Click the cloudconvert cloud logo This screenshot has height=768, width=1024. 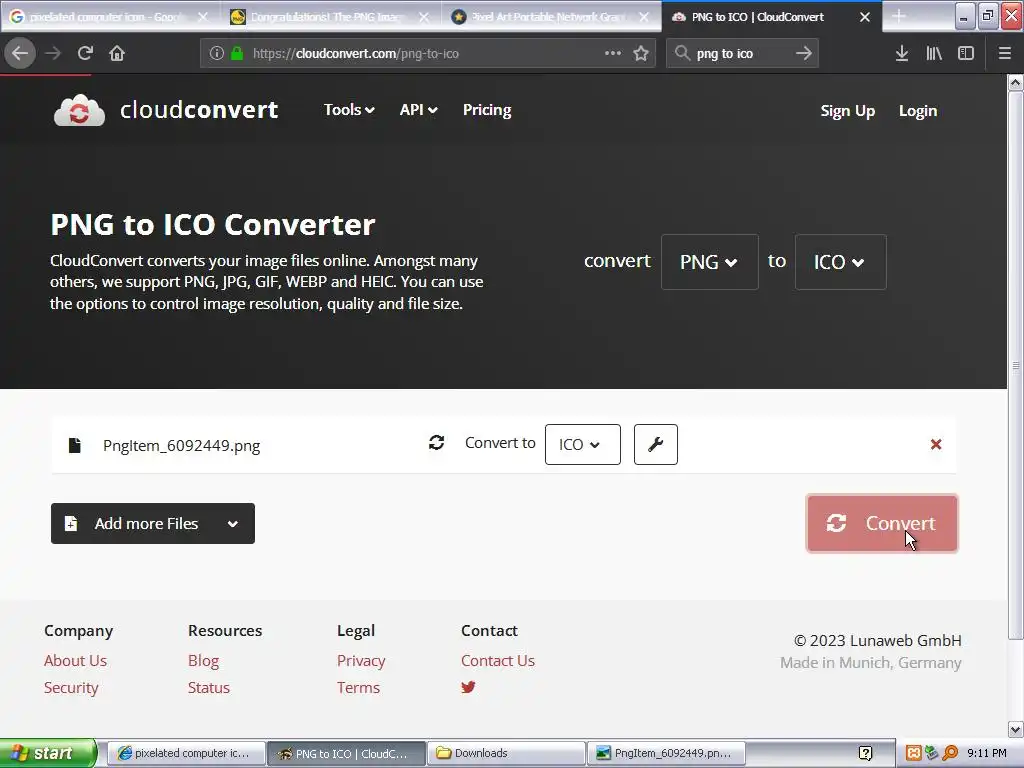click(x=79, y=110)
